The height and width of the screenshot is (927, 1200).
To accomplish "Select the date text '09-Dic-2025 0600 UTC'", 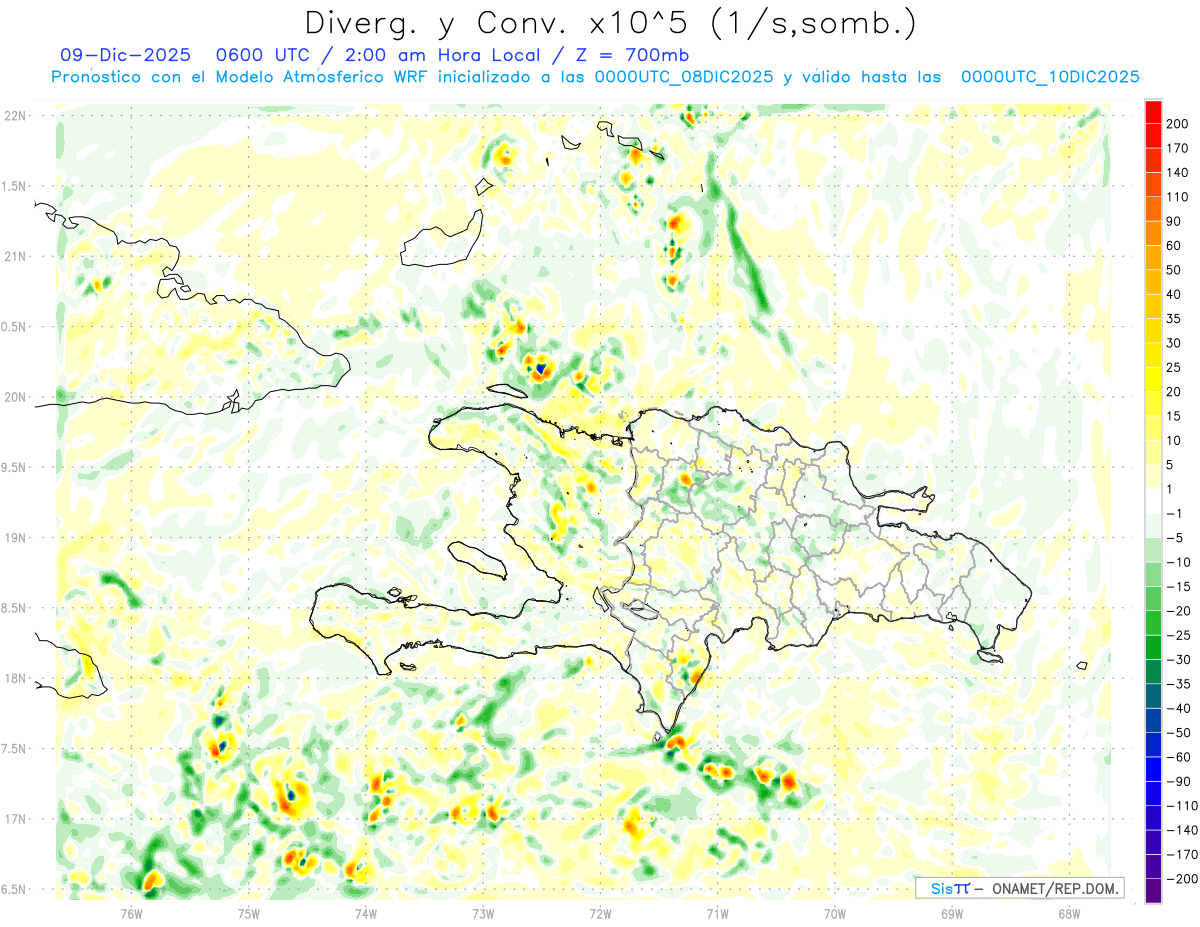I will 189,55.
